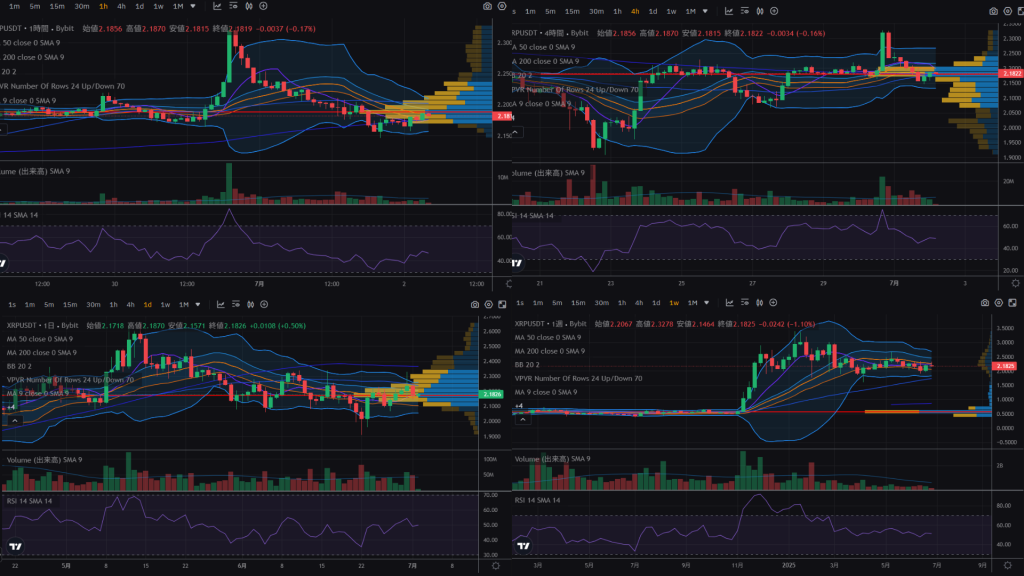The height and width of the screenshot is (576, 1024).
Task: Click list-with-eye icon in 1d chart toolbar
Action: [236, 304]
